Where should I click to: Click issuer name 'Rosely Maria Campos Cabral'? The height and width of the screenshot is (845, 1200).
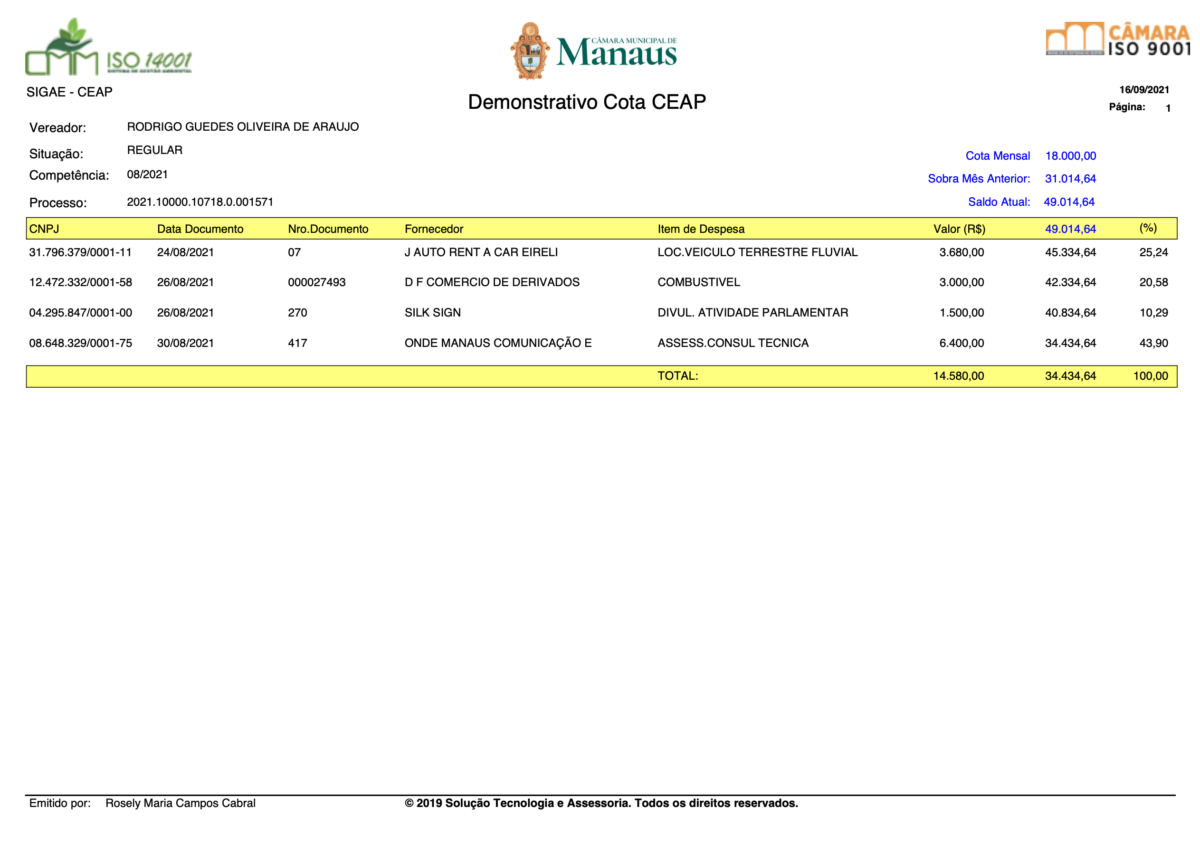pyautogui.click(x=180, y=803)
